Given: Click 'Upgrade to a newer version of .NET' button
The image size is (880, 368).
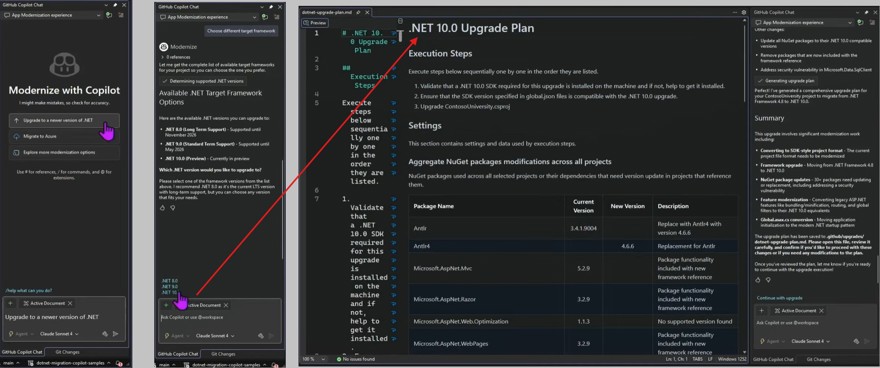Looking at the screenshot, I should [x=64, y=121].
